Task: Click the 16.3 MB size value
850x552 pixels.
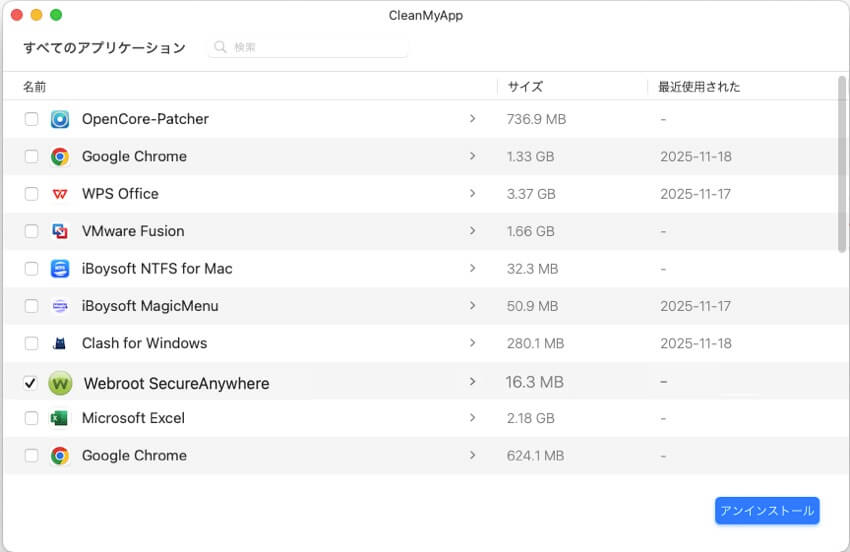Action: click(535, 382)
